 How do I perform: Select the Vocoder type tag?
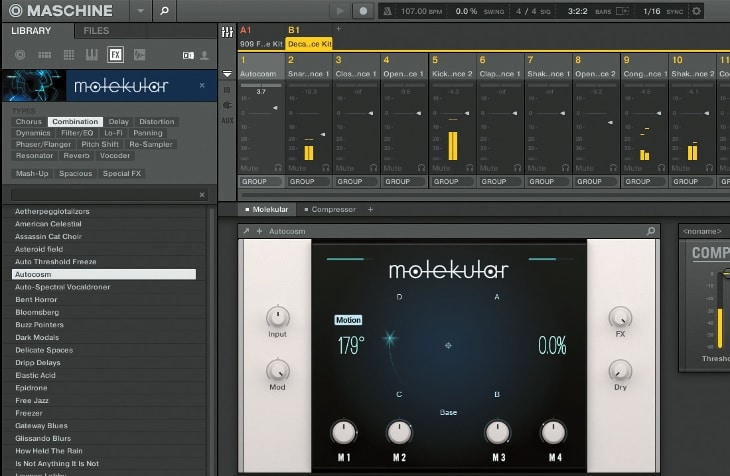(115, 156)
